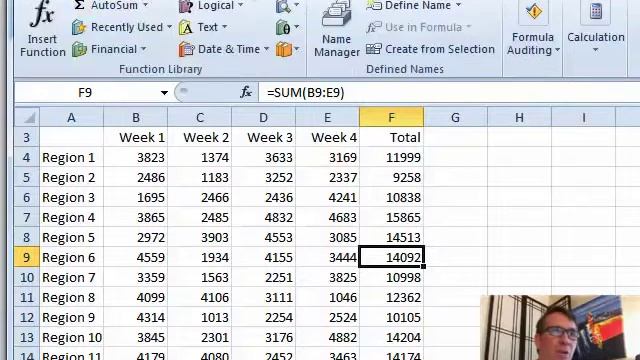Expand the Formula Auditing group
The height and width of the screenshot is (360, 640).
[533, 29]
